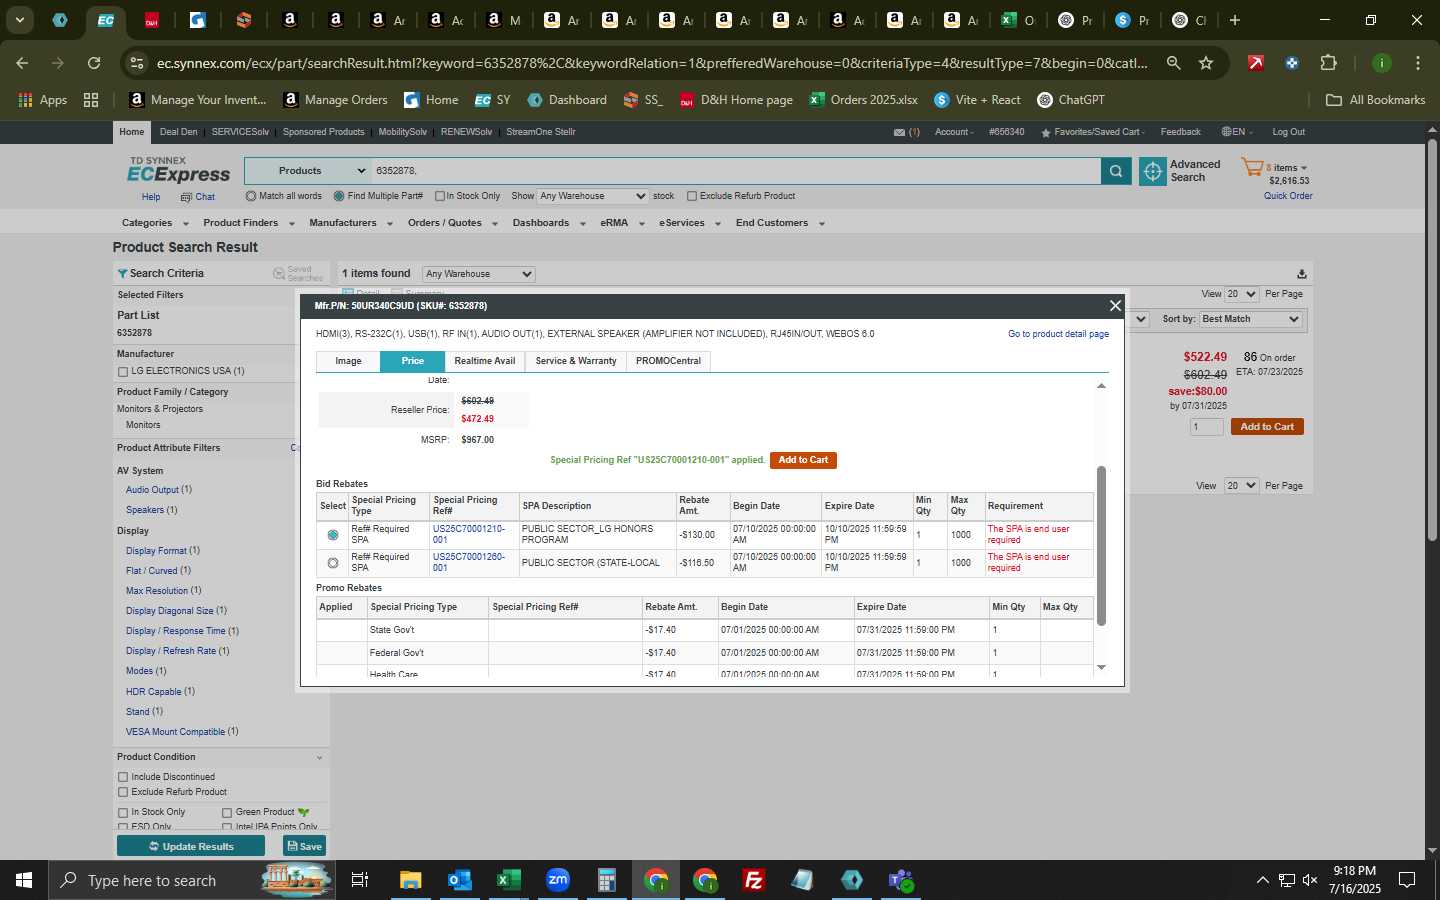
Task: Click the export download icon in results header
Action: point(1301,274)
